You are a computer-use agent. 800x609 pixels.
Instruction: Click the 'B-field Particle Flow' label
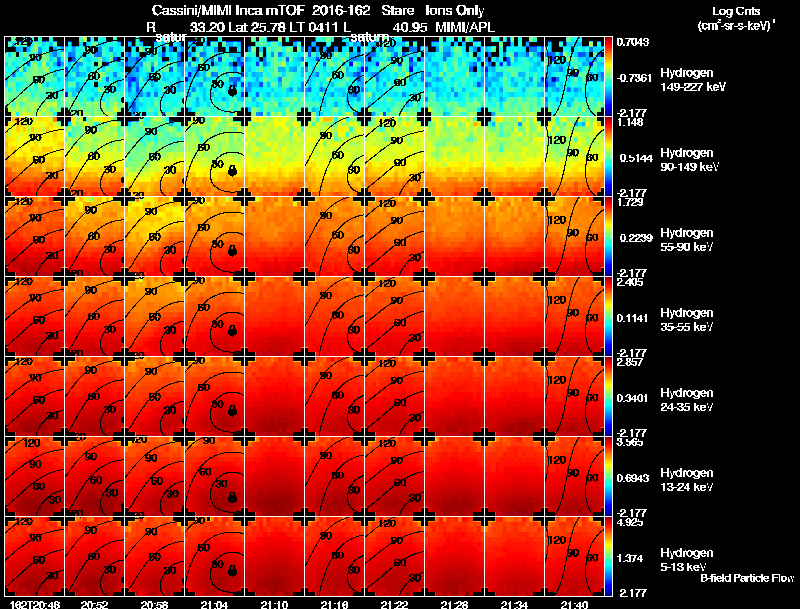coord(747,578)
